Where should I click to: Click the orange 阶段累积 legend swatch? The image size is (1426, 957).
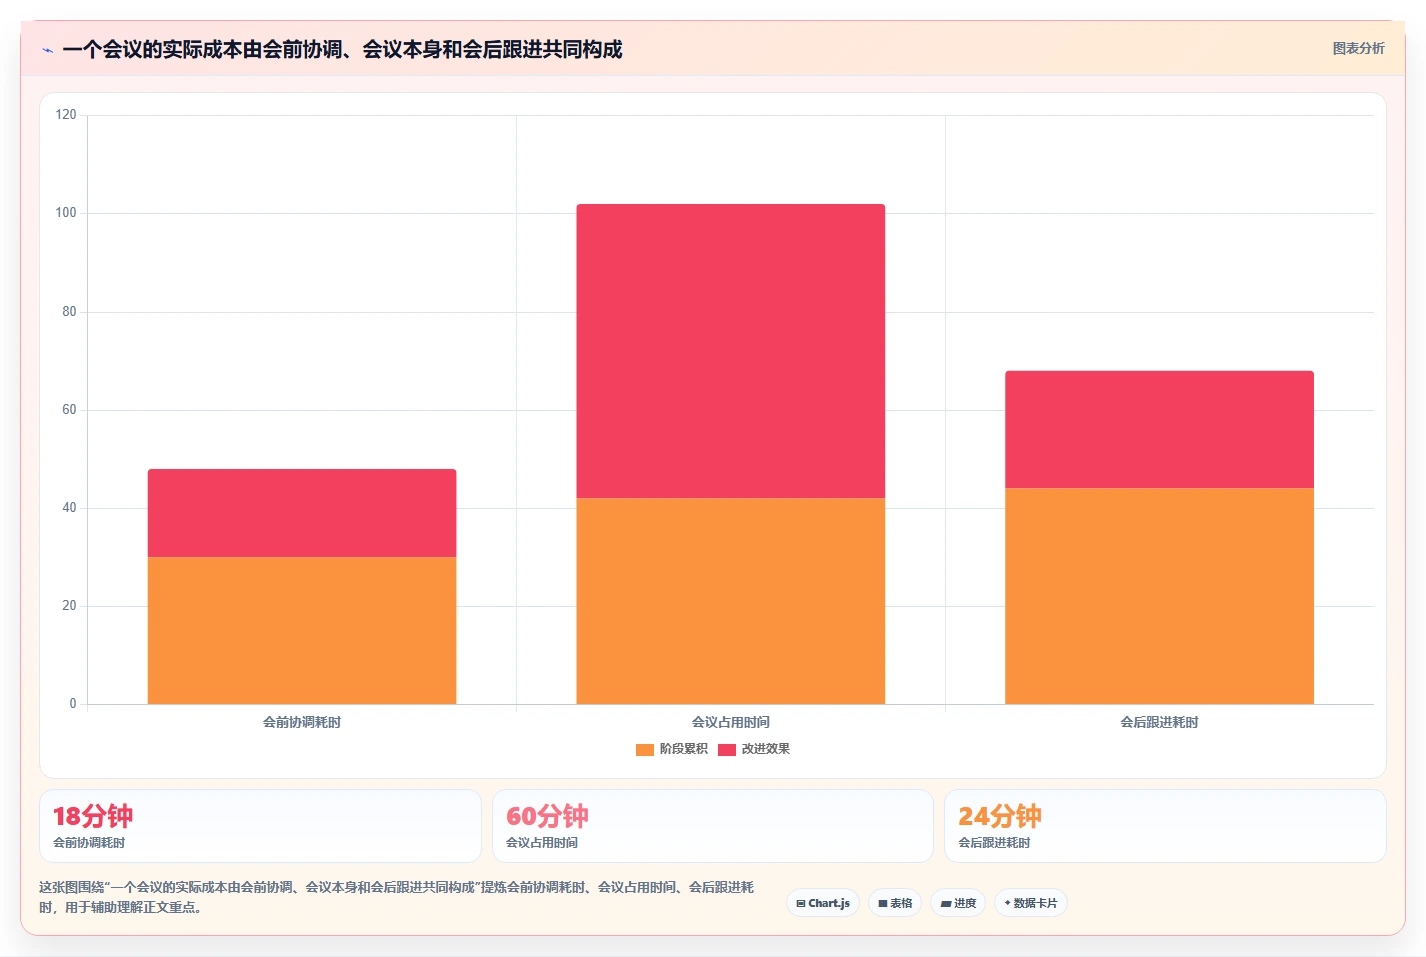pos(645,749)
